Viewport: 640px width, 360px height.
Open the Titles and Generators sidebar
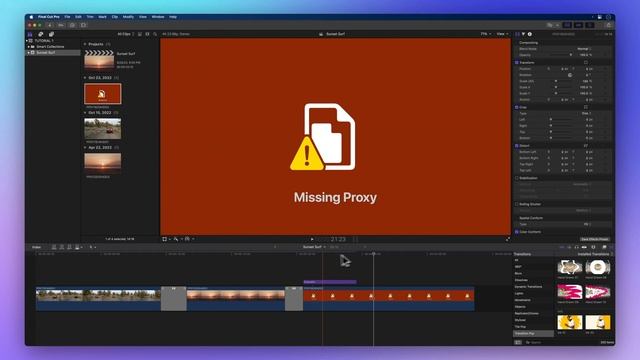pyautogui.click(x=51, y=34)
